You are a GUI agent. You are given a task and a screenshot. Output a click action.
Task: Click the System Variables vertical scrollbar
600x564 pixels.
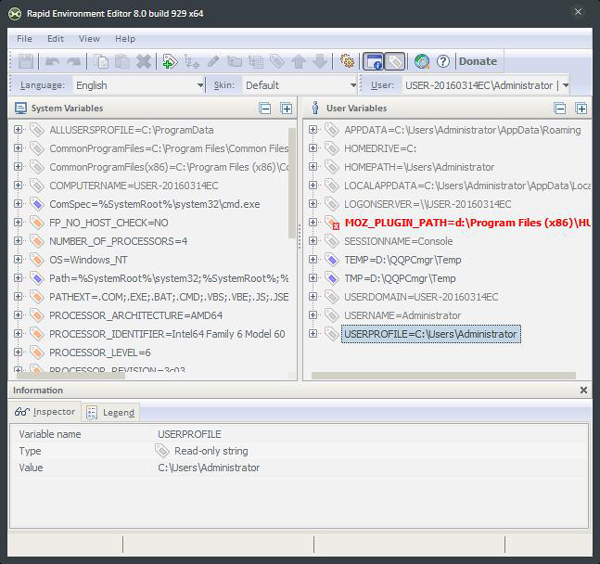click(292, 183)
